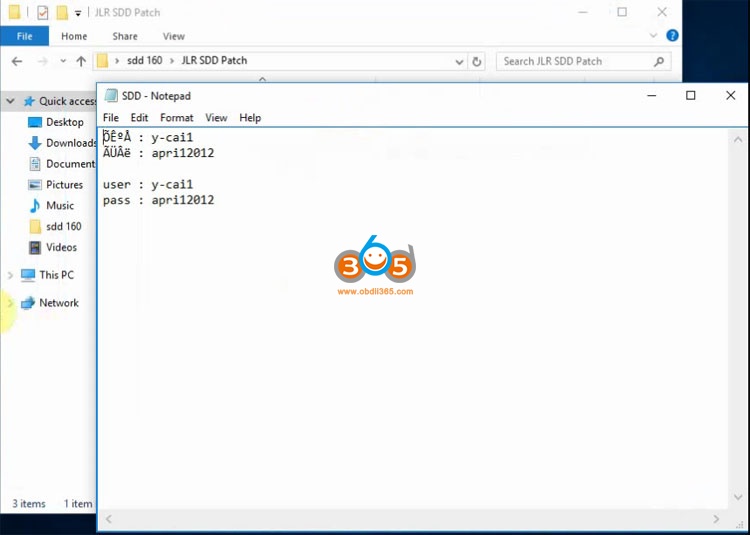Open Notepad Edit menu
The height and width of the screenshot is (535, 750).
(139, 118)
